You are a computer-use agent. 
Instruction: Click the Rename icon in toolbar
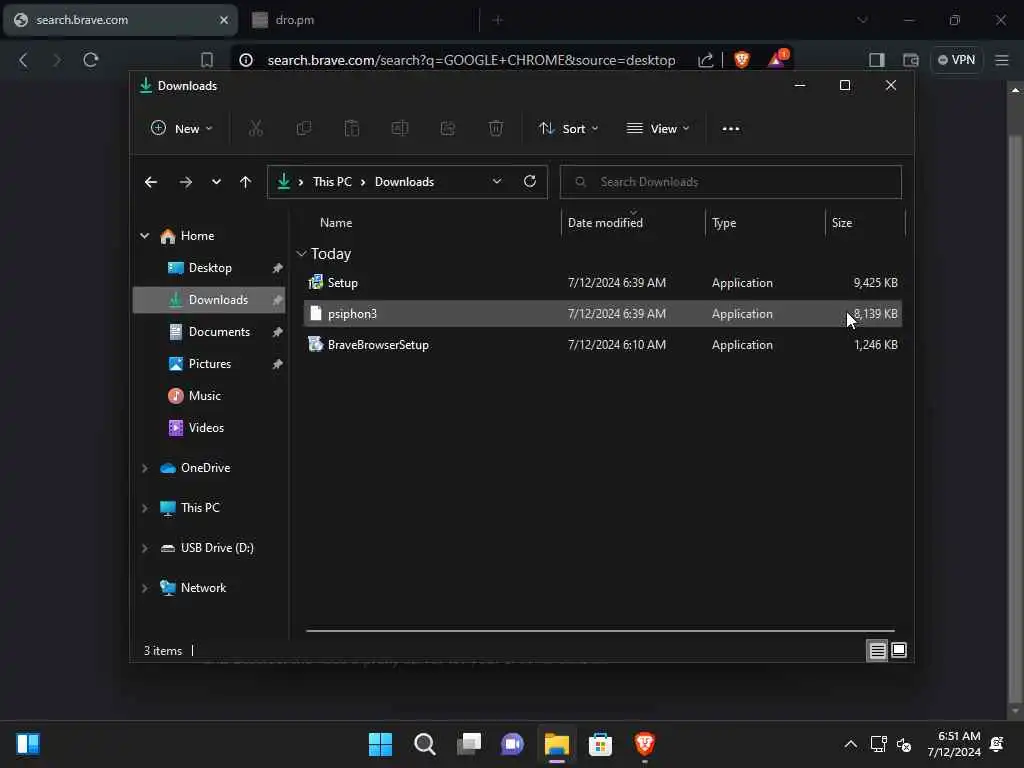click(x=400, y=129)
